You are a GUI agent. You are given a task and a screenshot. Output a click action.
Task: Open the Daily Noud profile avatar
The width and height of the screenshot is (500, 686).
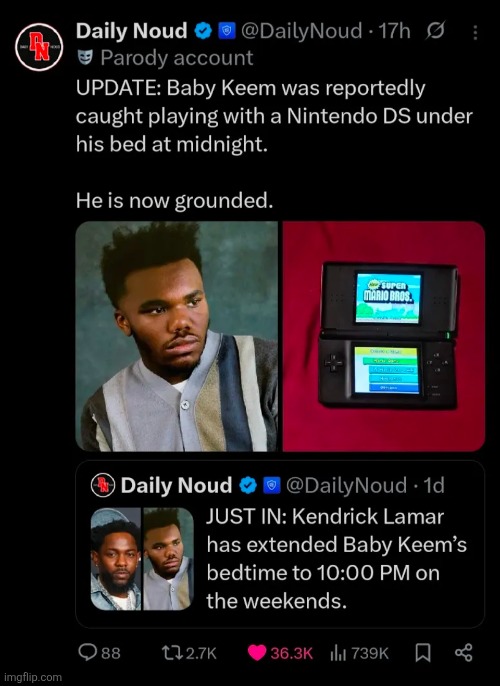click(x=39, y=47)
